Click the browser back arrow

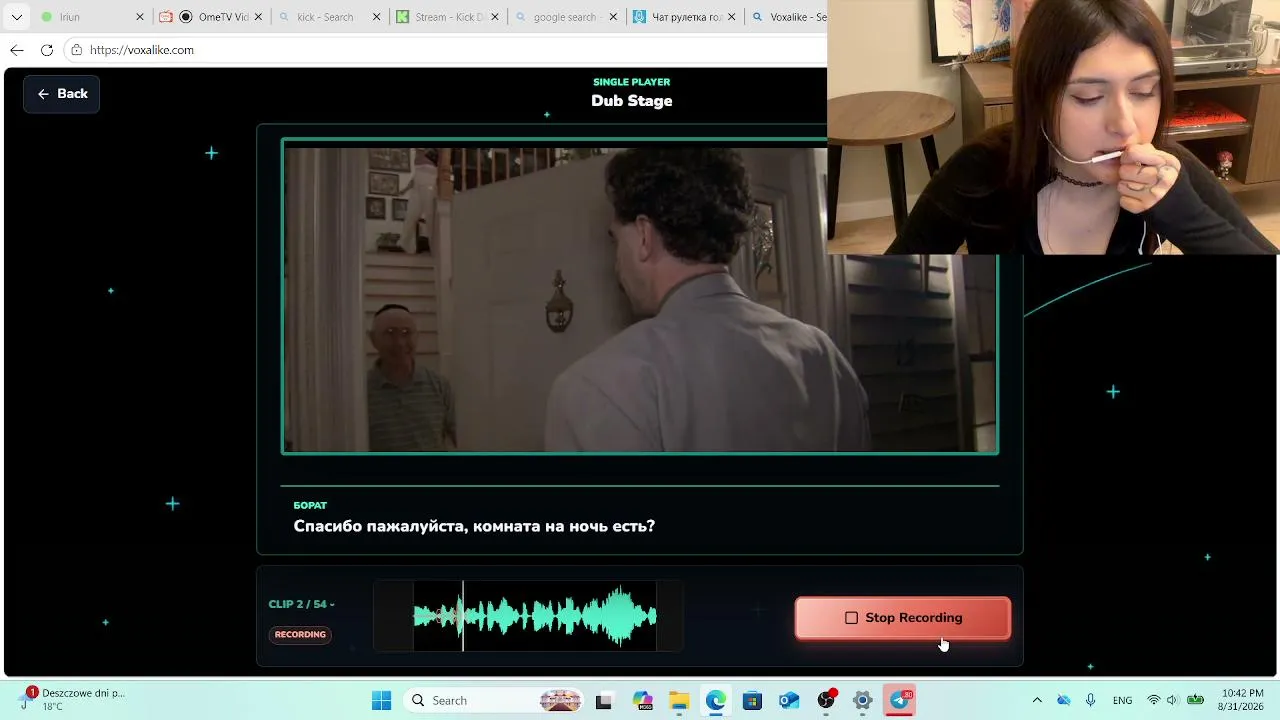point(17,50)
